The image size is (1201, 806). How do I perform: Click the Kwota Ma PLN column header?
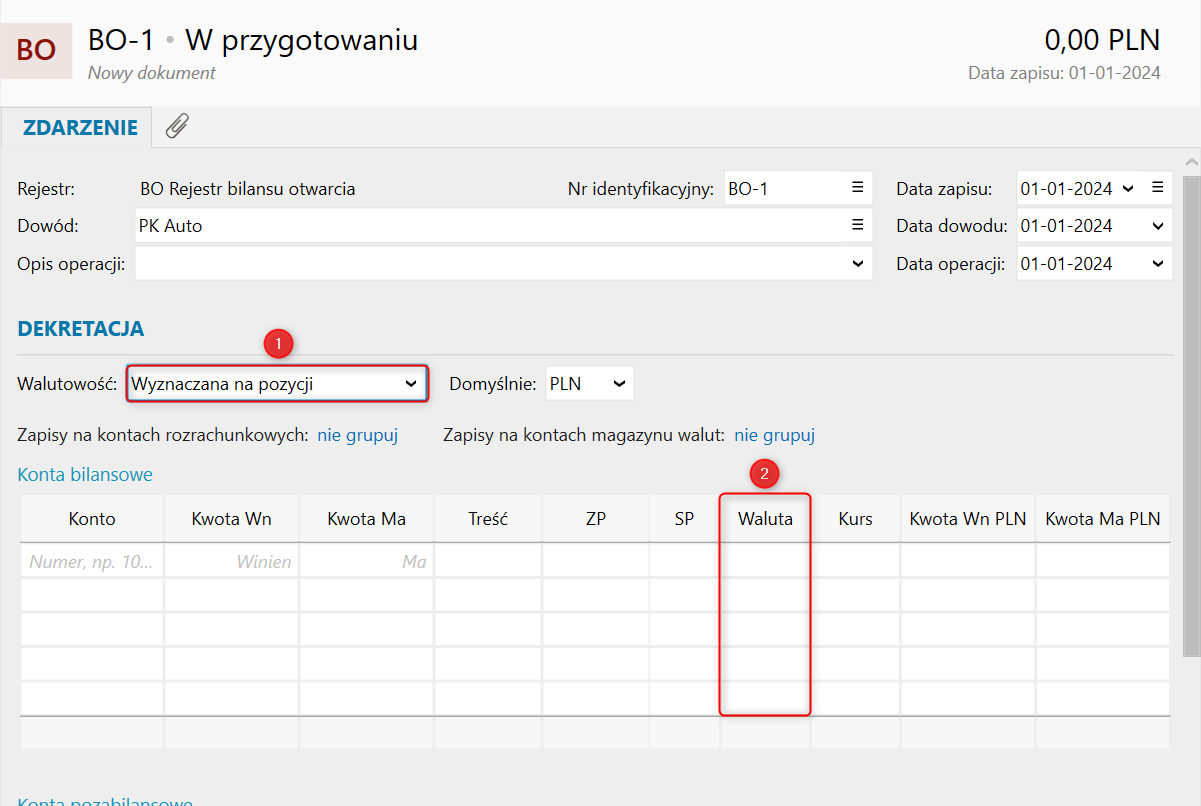[x=1103, y=519]
